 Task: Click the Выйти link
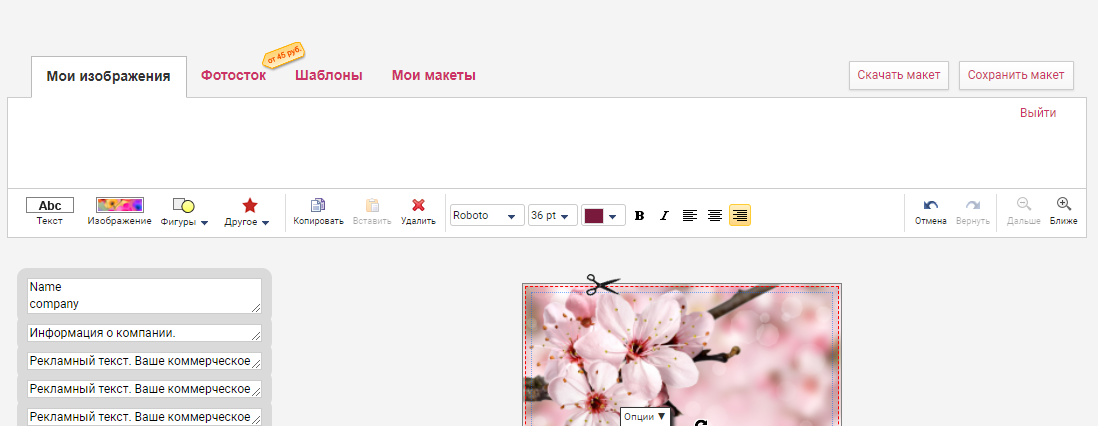[x=1038, y=113]
